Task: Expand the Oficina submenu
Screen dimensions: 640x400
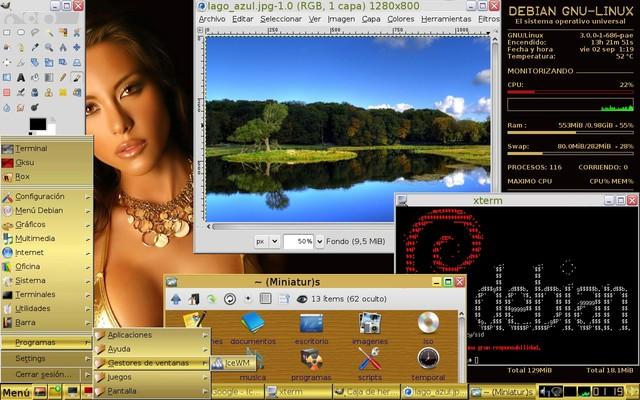Action: (x=47, y=267)
